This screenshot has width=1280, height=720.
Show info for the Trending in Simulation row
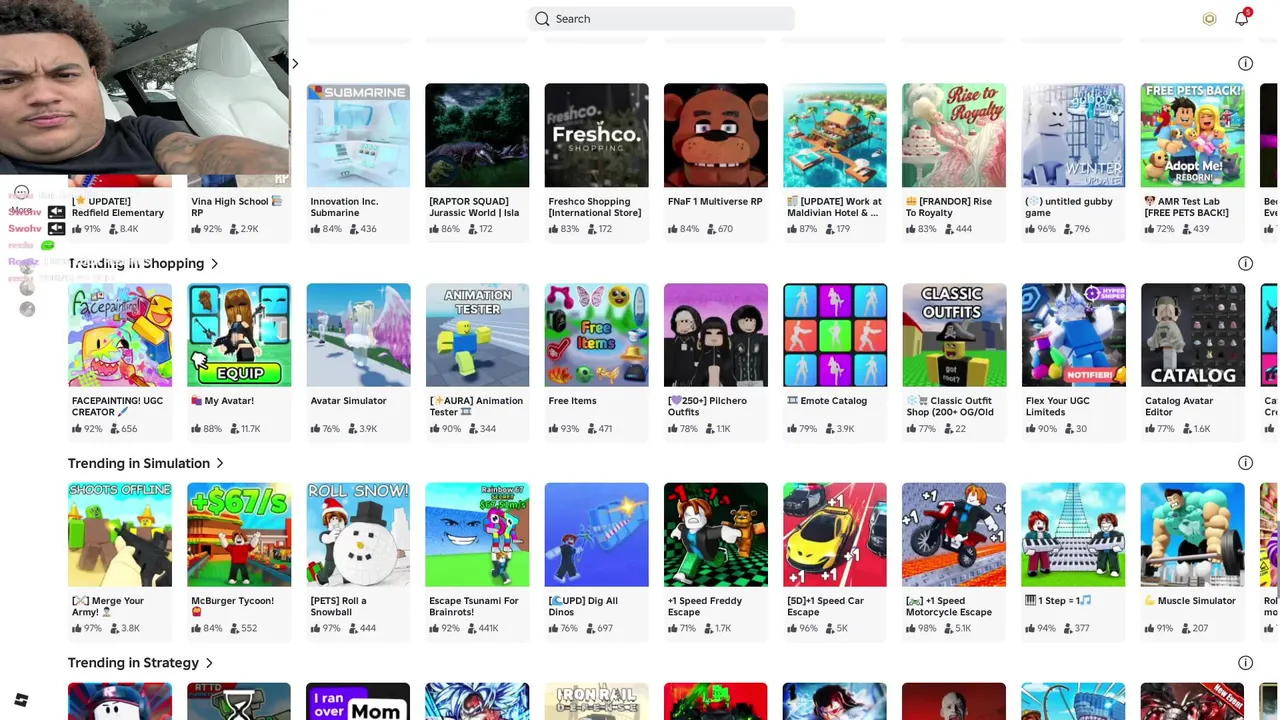point(1245,463)
